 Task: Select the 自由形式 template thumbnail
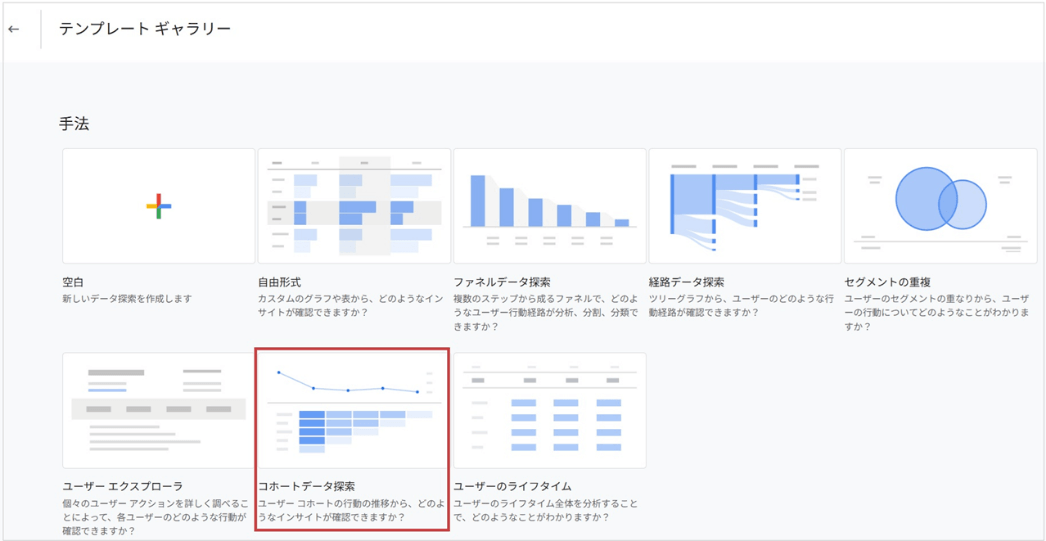(354, 206)
